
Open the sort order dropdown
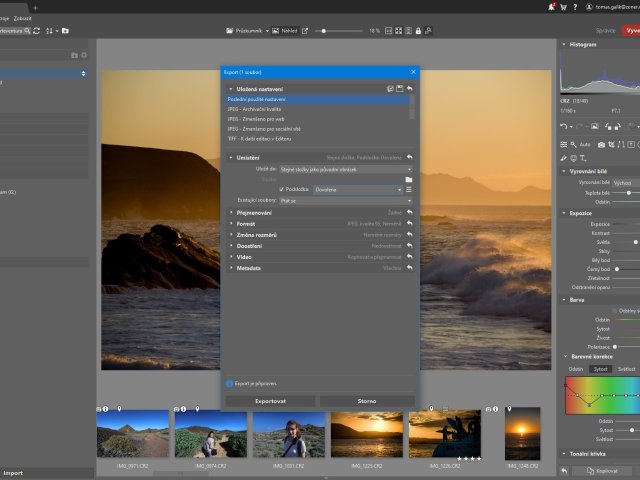tap(51, 31)
